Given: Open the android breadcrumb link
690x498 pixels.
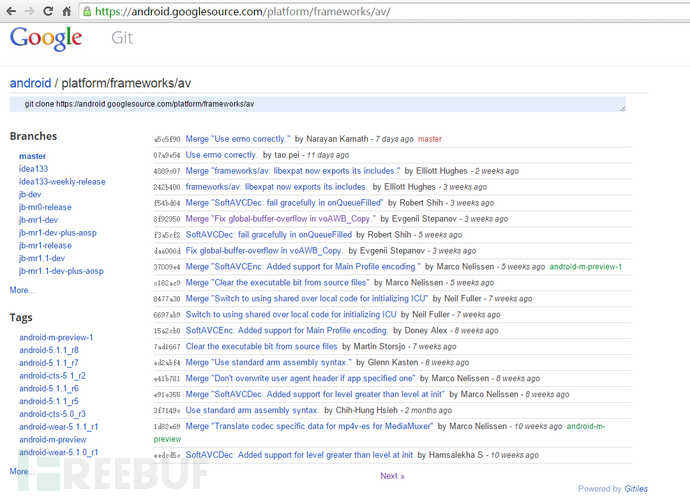Looking at the screenshot, I should click(x=30, y=83).
